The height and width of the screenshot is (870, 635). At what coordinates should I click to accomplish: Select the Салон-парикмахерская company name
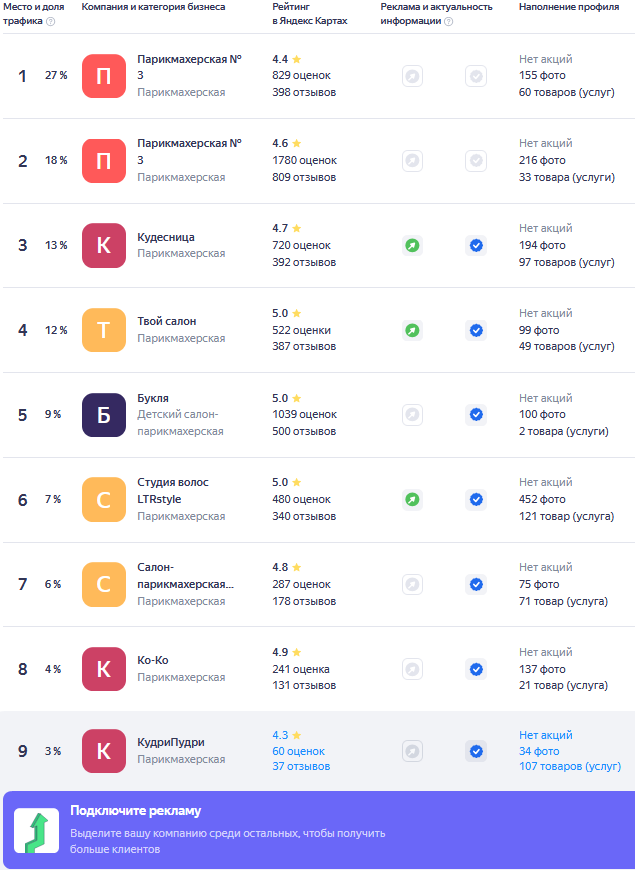click(x=185, y=576)
